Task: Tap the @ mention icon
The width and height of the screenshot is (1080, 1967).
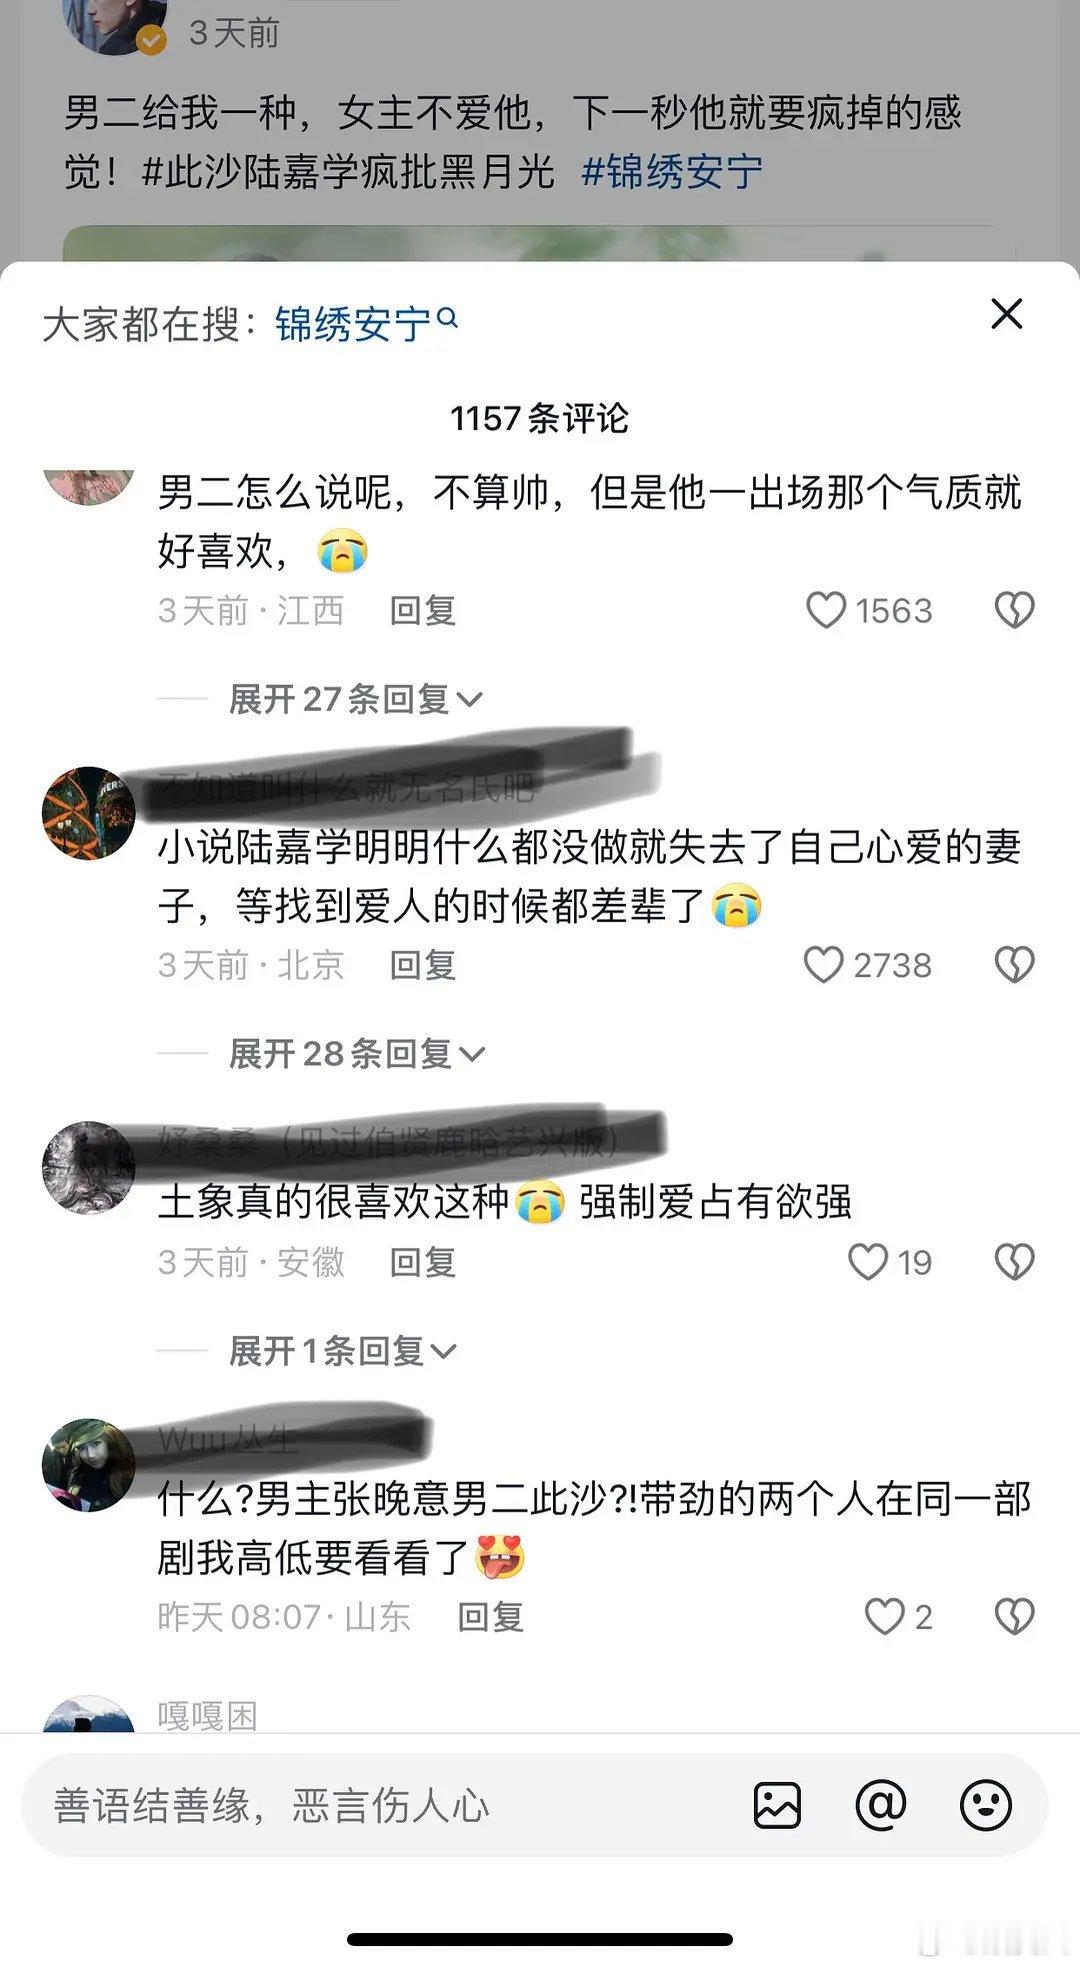Action: pyautogui.click(x=881, y=1805)
